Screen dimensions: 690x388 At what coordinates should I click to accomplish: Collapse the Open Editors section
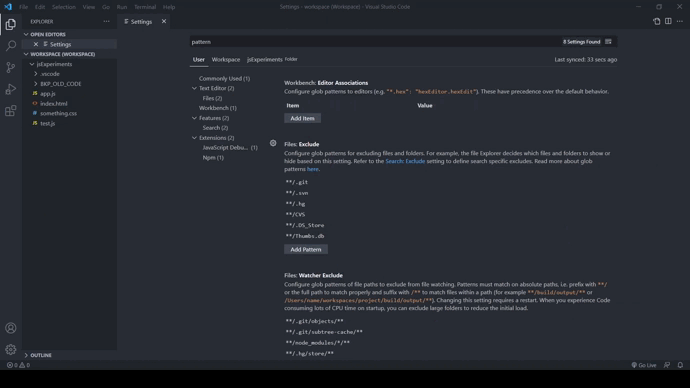pyautogui.click(x=26, y=34)
